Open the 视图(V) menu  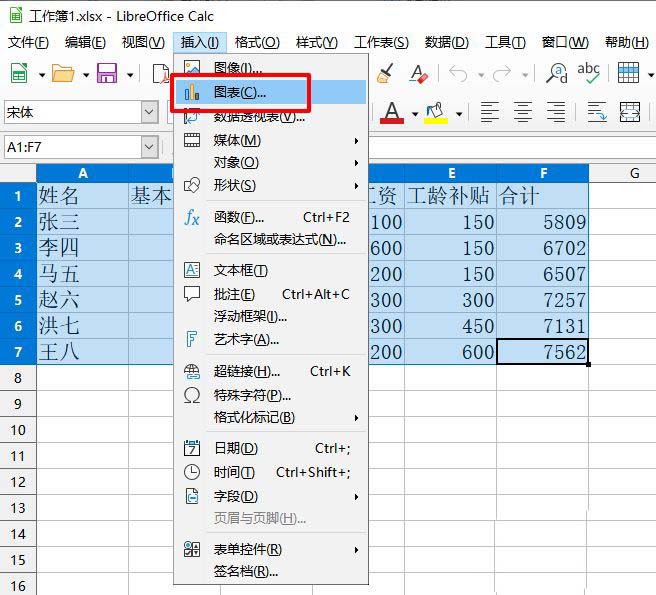[143, 42]
